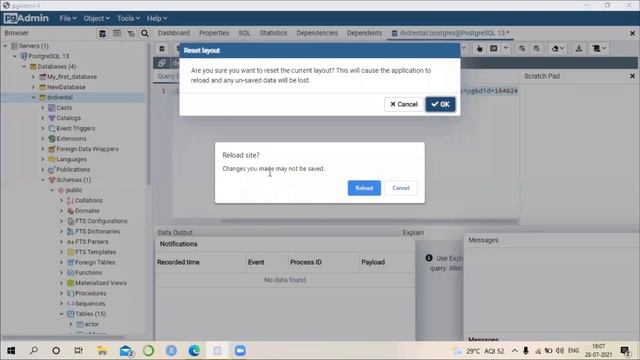This screenshot has width=640, height=360.
Task: Open dropdown arrow next to the hand cursor group
Action: [506, 49]
